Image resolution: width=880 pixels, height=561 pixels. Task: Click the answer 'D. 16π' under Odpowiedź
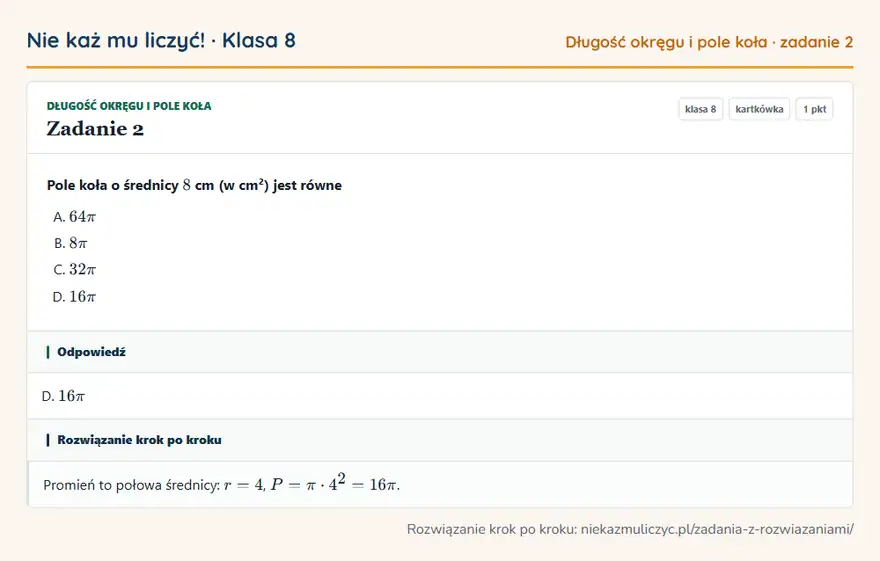point(63,396)
